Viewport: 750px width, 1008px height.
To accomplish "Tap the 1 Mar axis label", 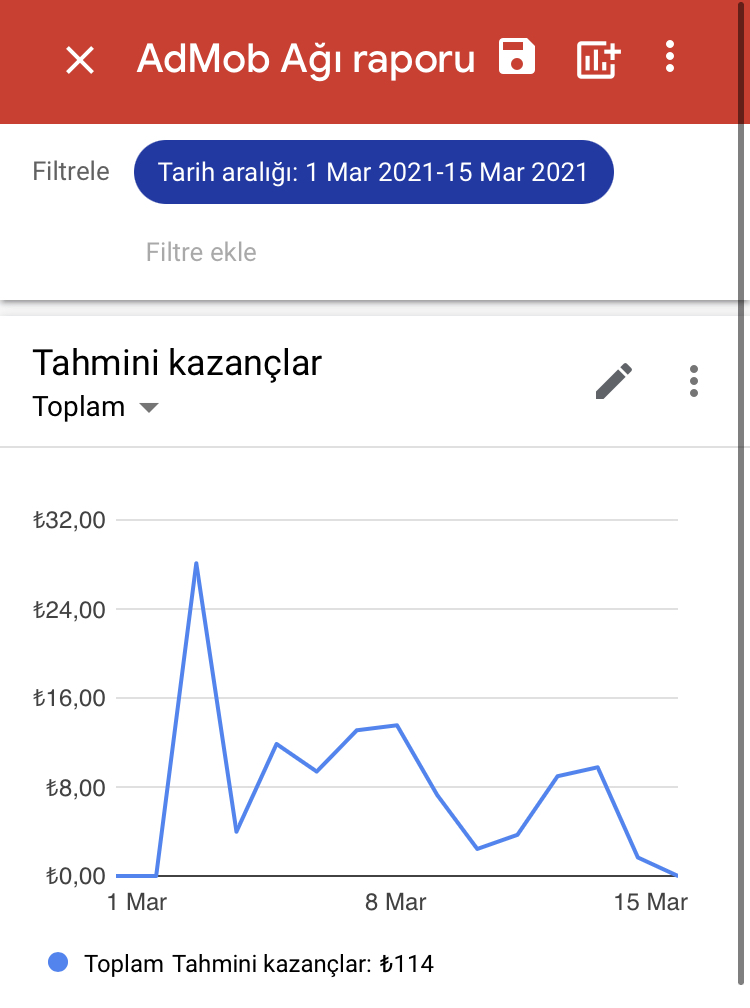I will pyautogui.click(x=137, y=902).
